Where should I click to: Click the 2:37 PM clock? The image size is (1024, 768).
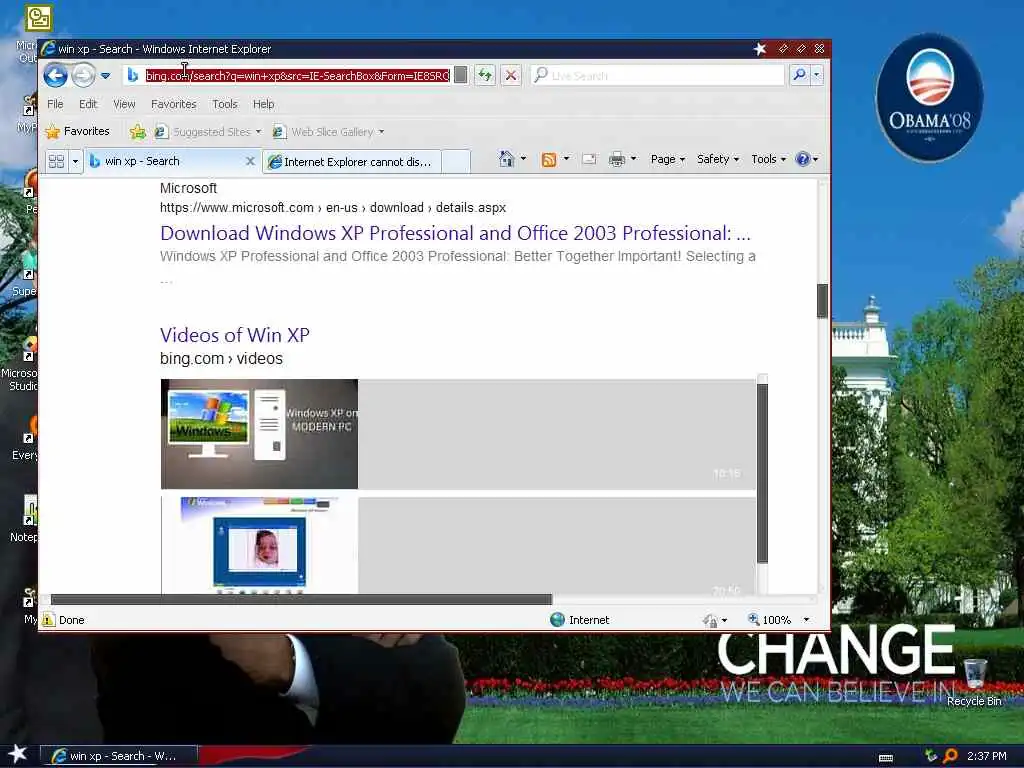(x=987, y=756)
